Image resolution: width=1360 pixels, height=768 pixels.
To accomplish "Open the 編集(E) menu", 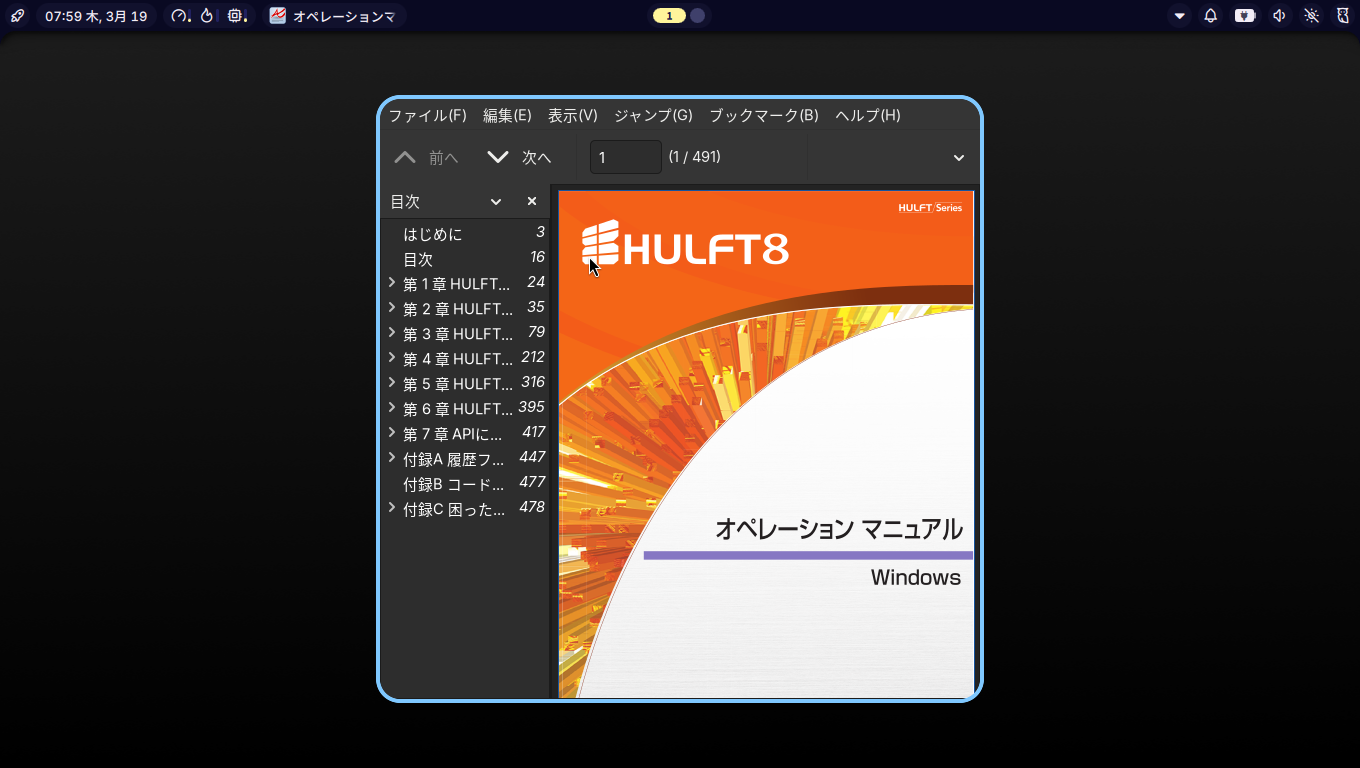I will coord(507,115).
